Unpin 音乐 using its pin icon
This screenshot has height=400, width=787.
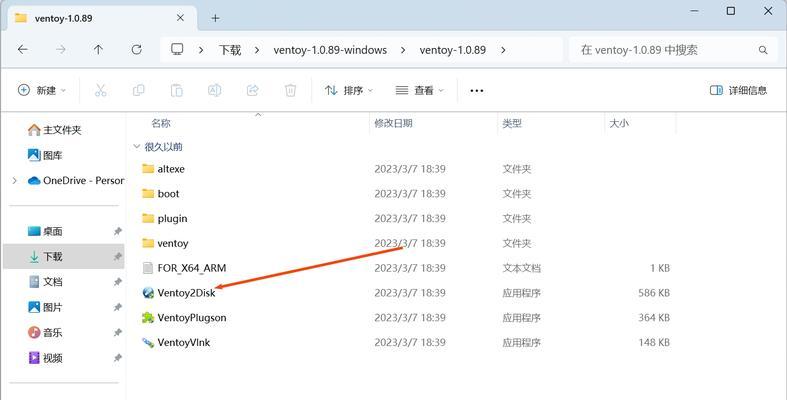(x=117, y=332)
